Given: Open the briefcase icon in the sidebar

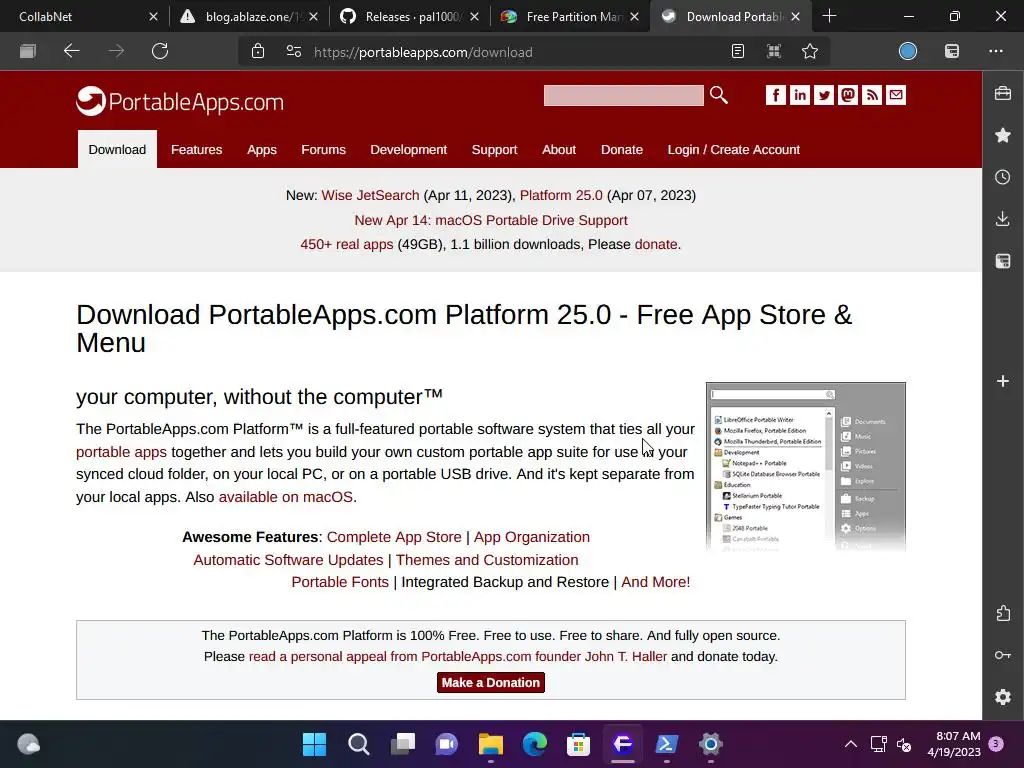Looking at the screenshot, I should pos(1003,93).
